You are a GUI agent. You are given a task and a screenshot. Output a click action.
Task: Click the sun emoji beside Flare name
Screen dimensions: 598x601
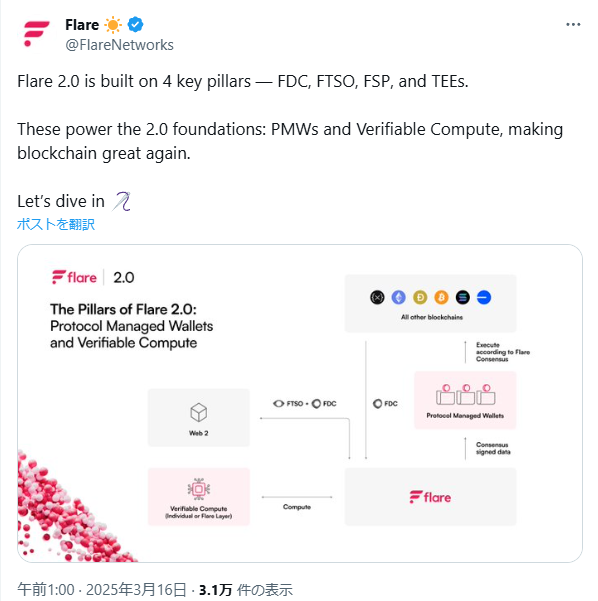pyautogui.click(x=113, y=25)
